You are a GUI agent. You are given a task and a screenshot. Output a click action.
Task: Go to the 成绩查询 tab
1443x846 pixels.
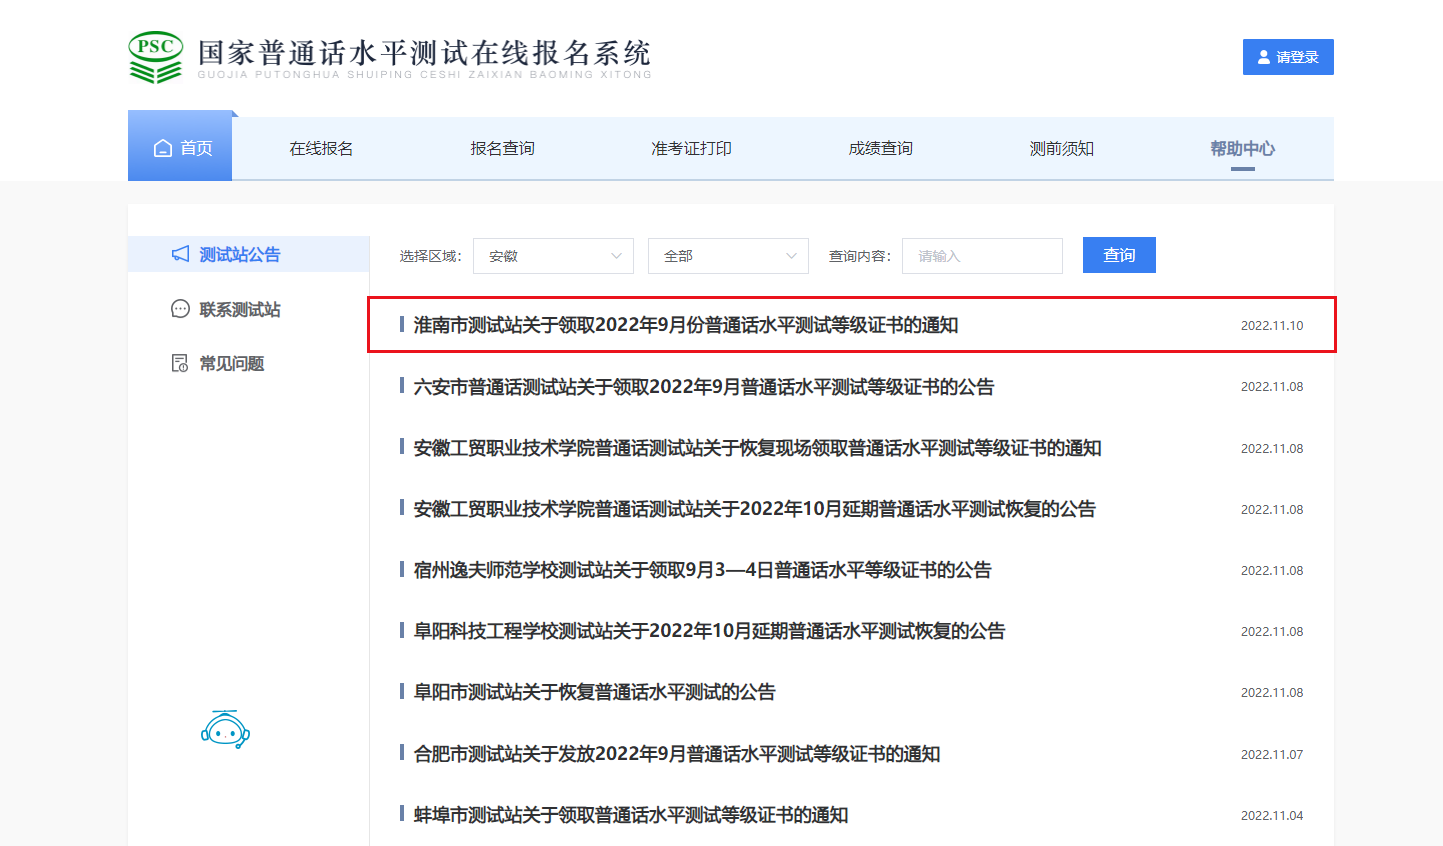(x=880, y=148)
